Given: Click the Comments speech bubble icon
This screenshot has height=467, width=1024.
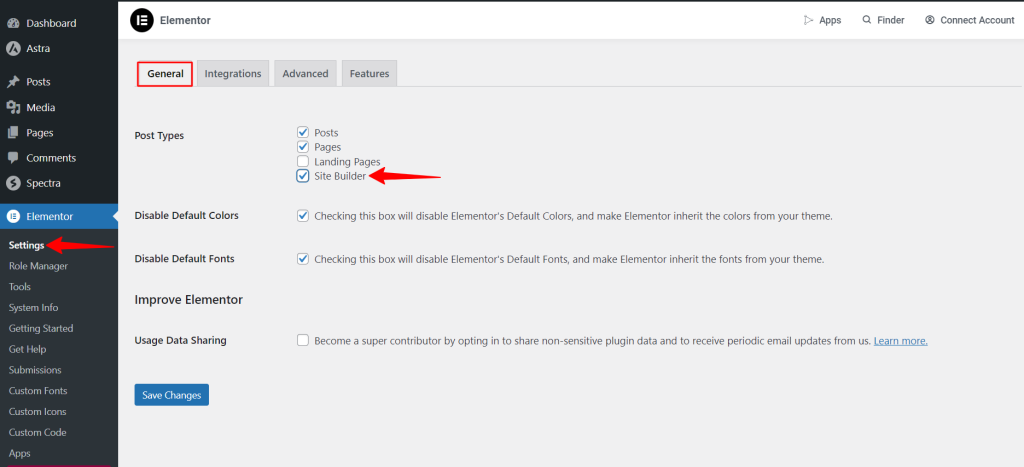Looking at the screenshot, I should [x=12, y=158].
